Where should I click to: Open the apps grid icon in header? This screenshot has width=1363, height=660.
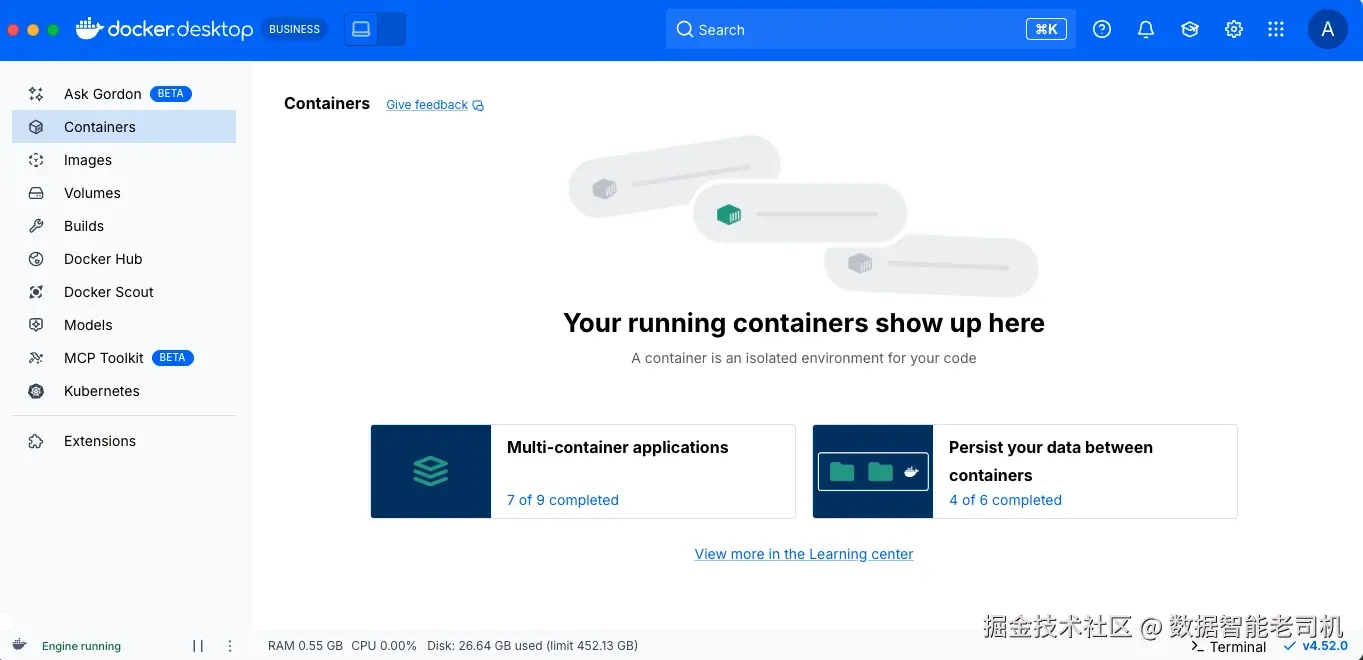[x=1276, y=30]
